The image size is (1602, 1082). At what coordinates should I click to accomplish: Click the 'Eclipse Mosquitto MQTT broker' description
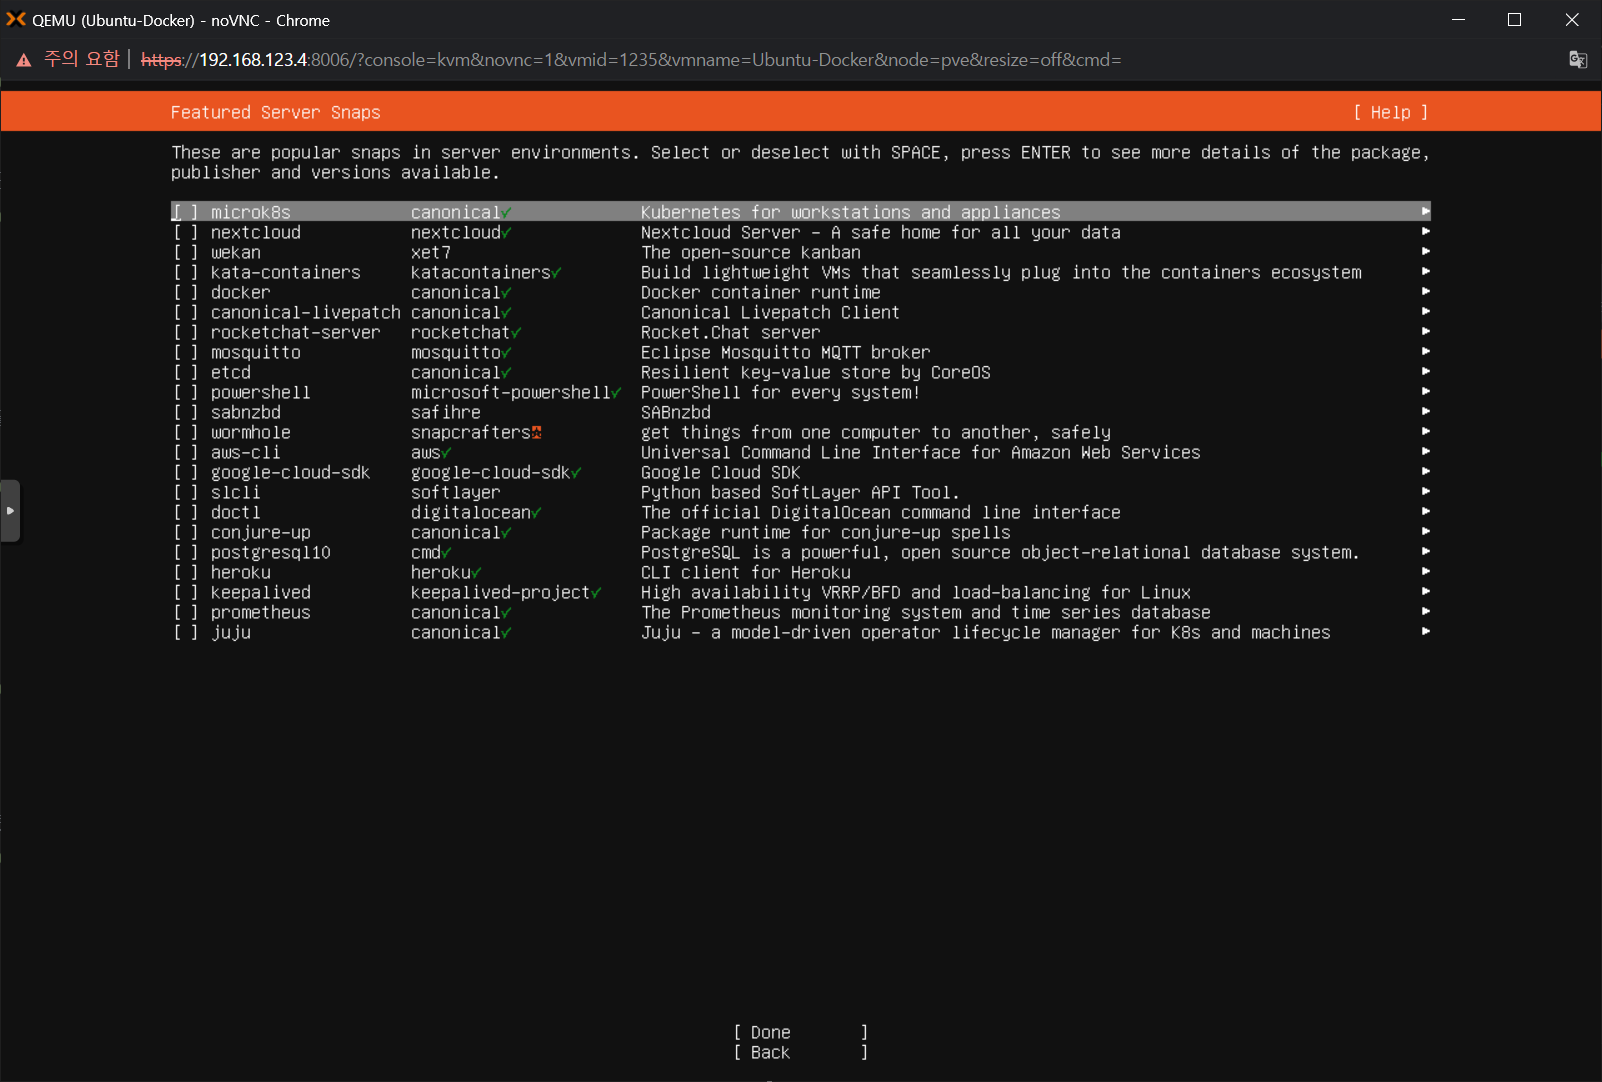click(x=786, y=353)
